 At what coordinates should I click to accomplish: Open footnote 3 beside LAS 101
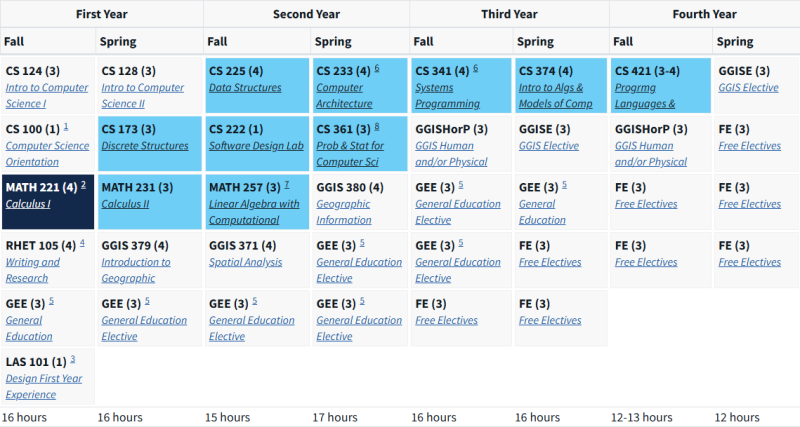pos(72,359)
